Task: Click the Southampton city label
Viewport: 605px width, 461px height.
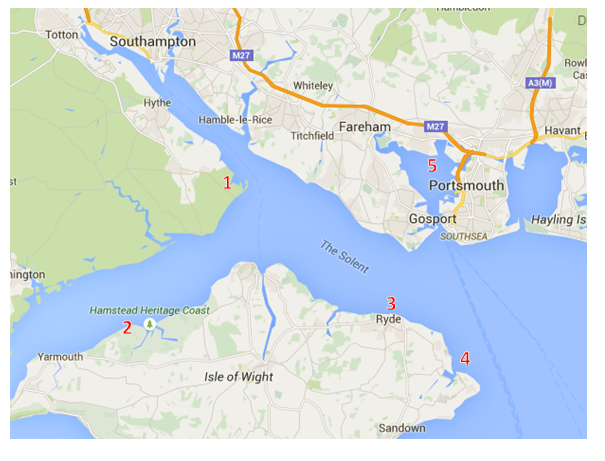Action: click(x=152, y=42)
